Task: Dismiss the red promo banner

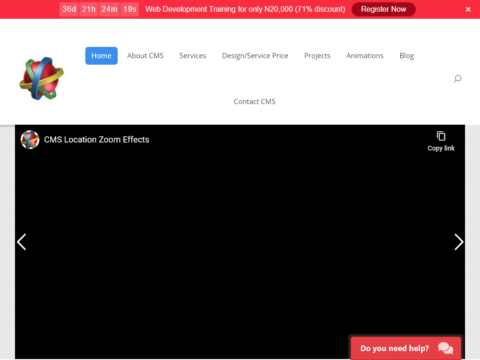Action: click(x=468, y=9)
